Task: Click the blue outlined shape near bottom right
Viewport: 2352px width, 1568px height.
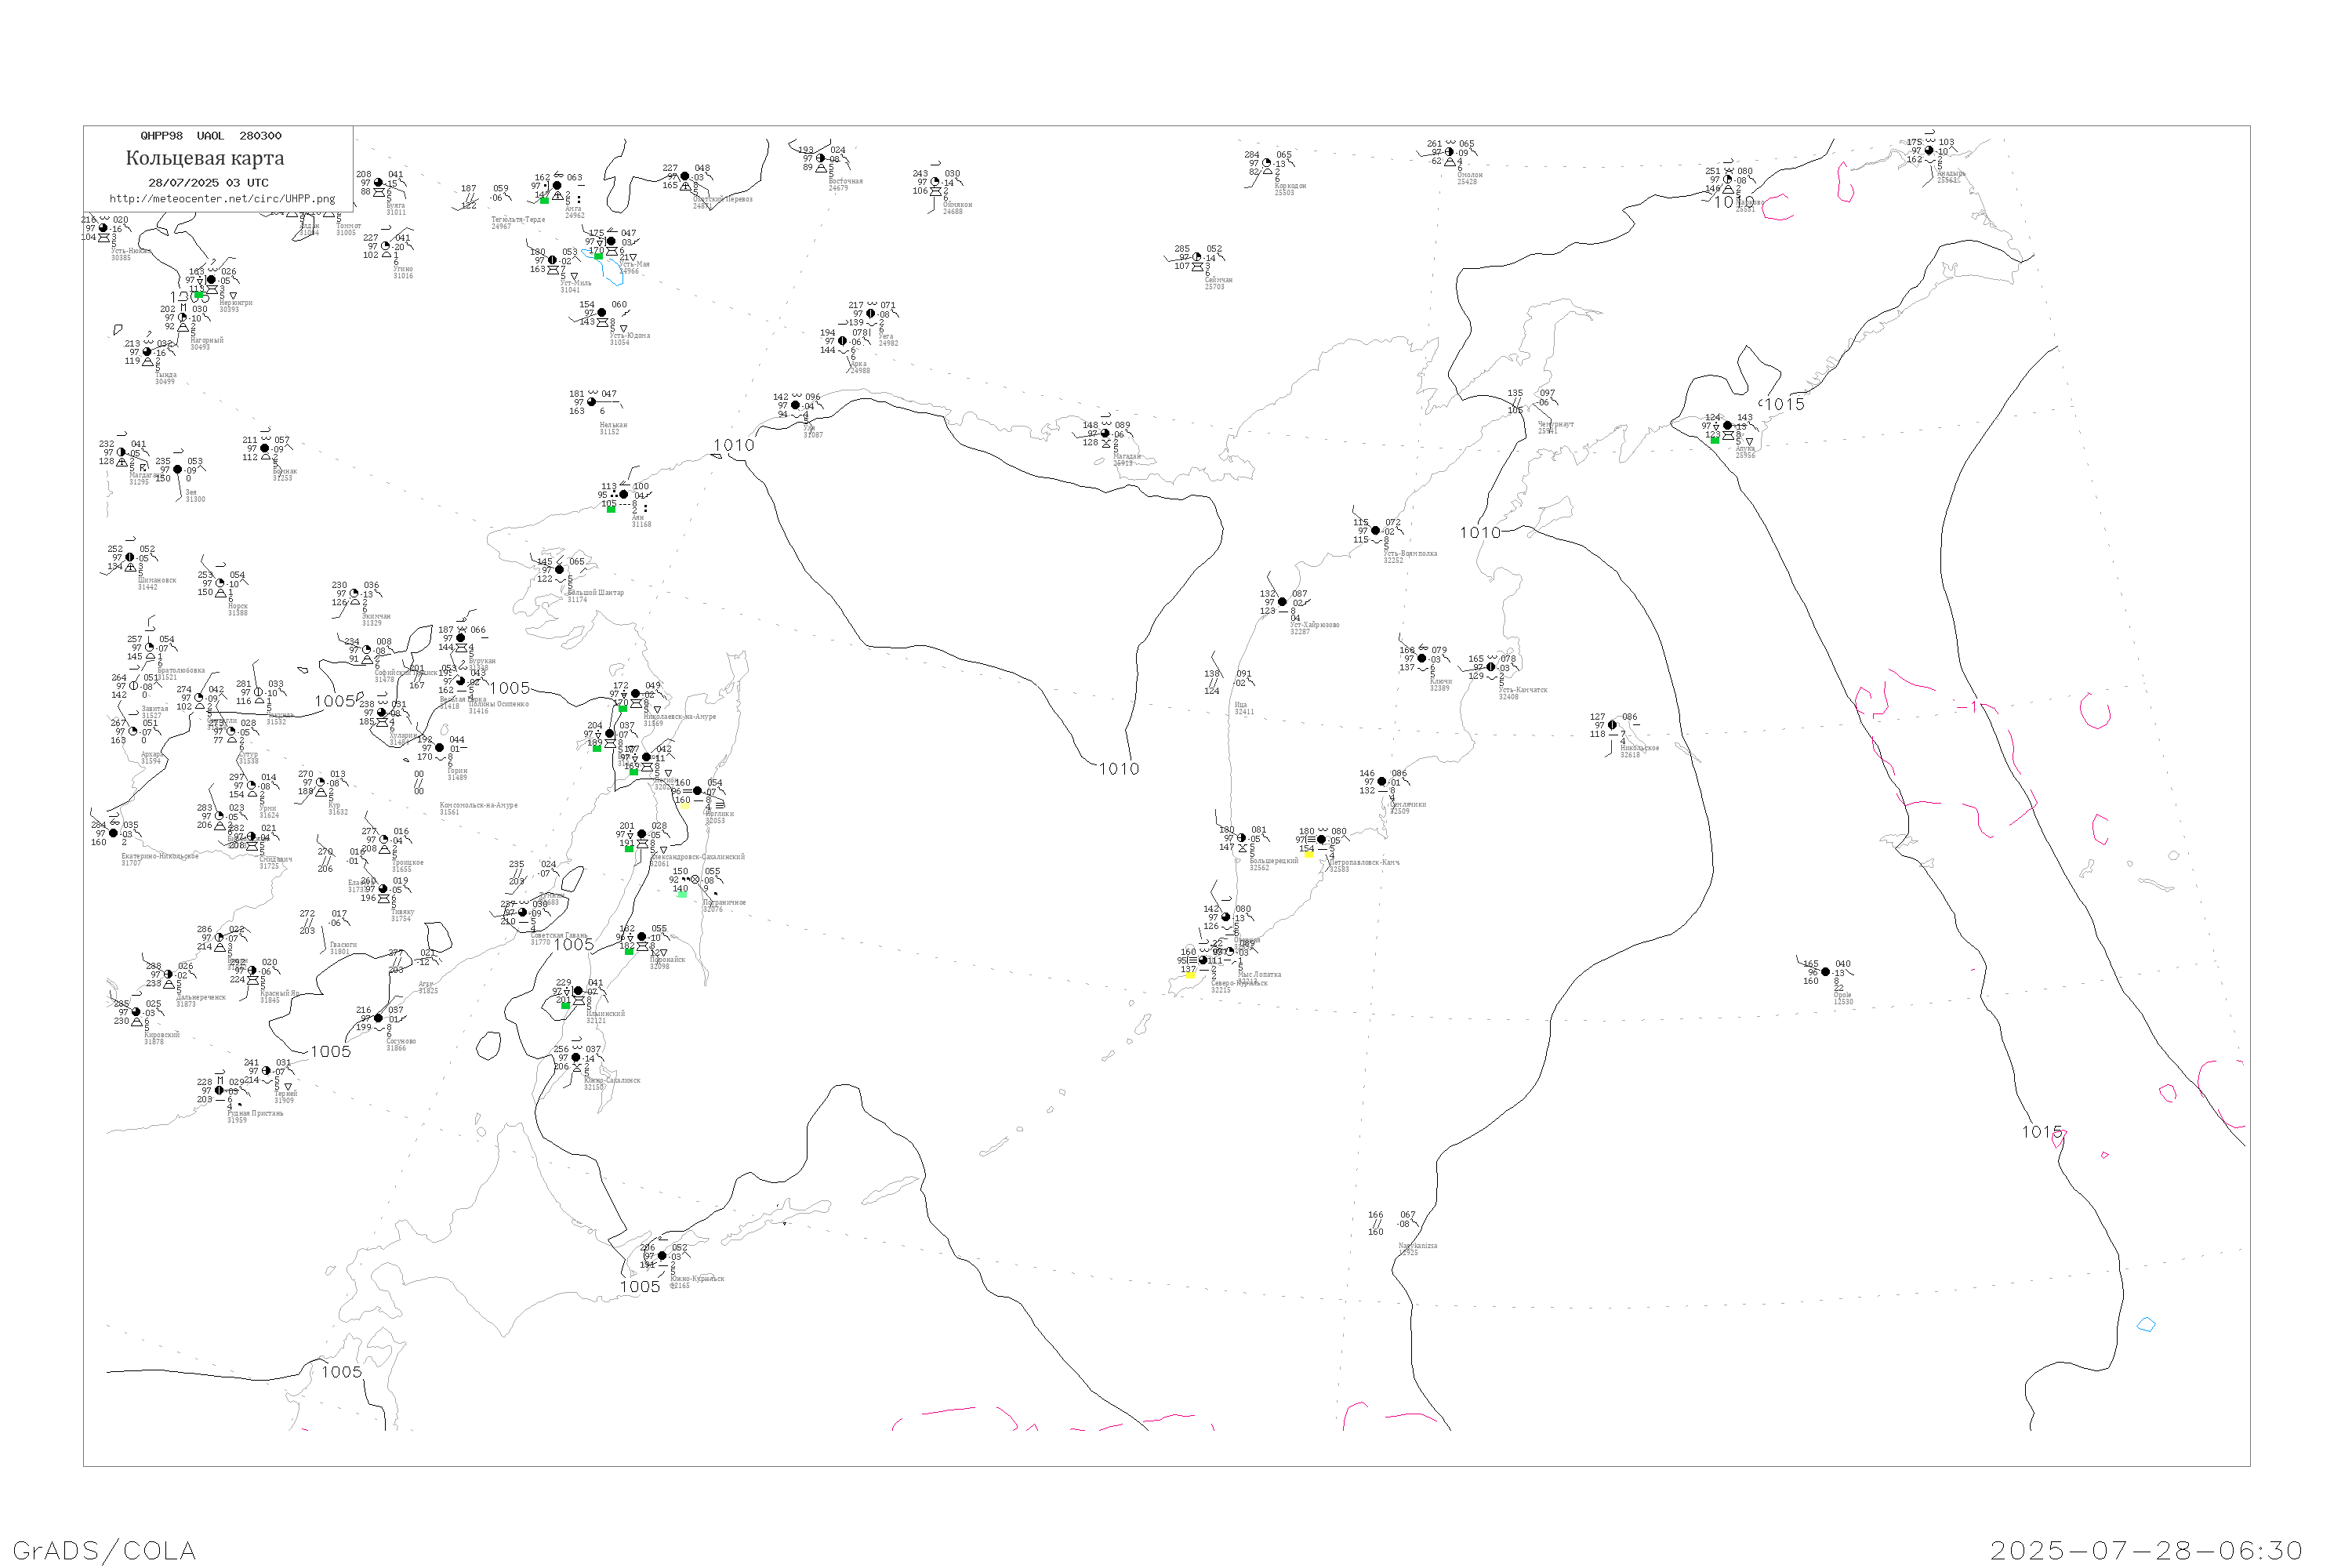Action: coord(2146,1325)
